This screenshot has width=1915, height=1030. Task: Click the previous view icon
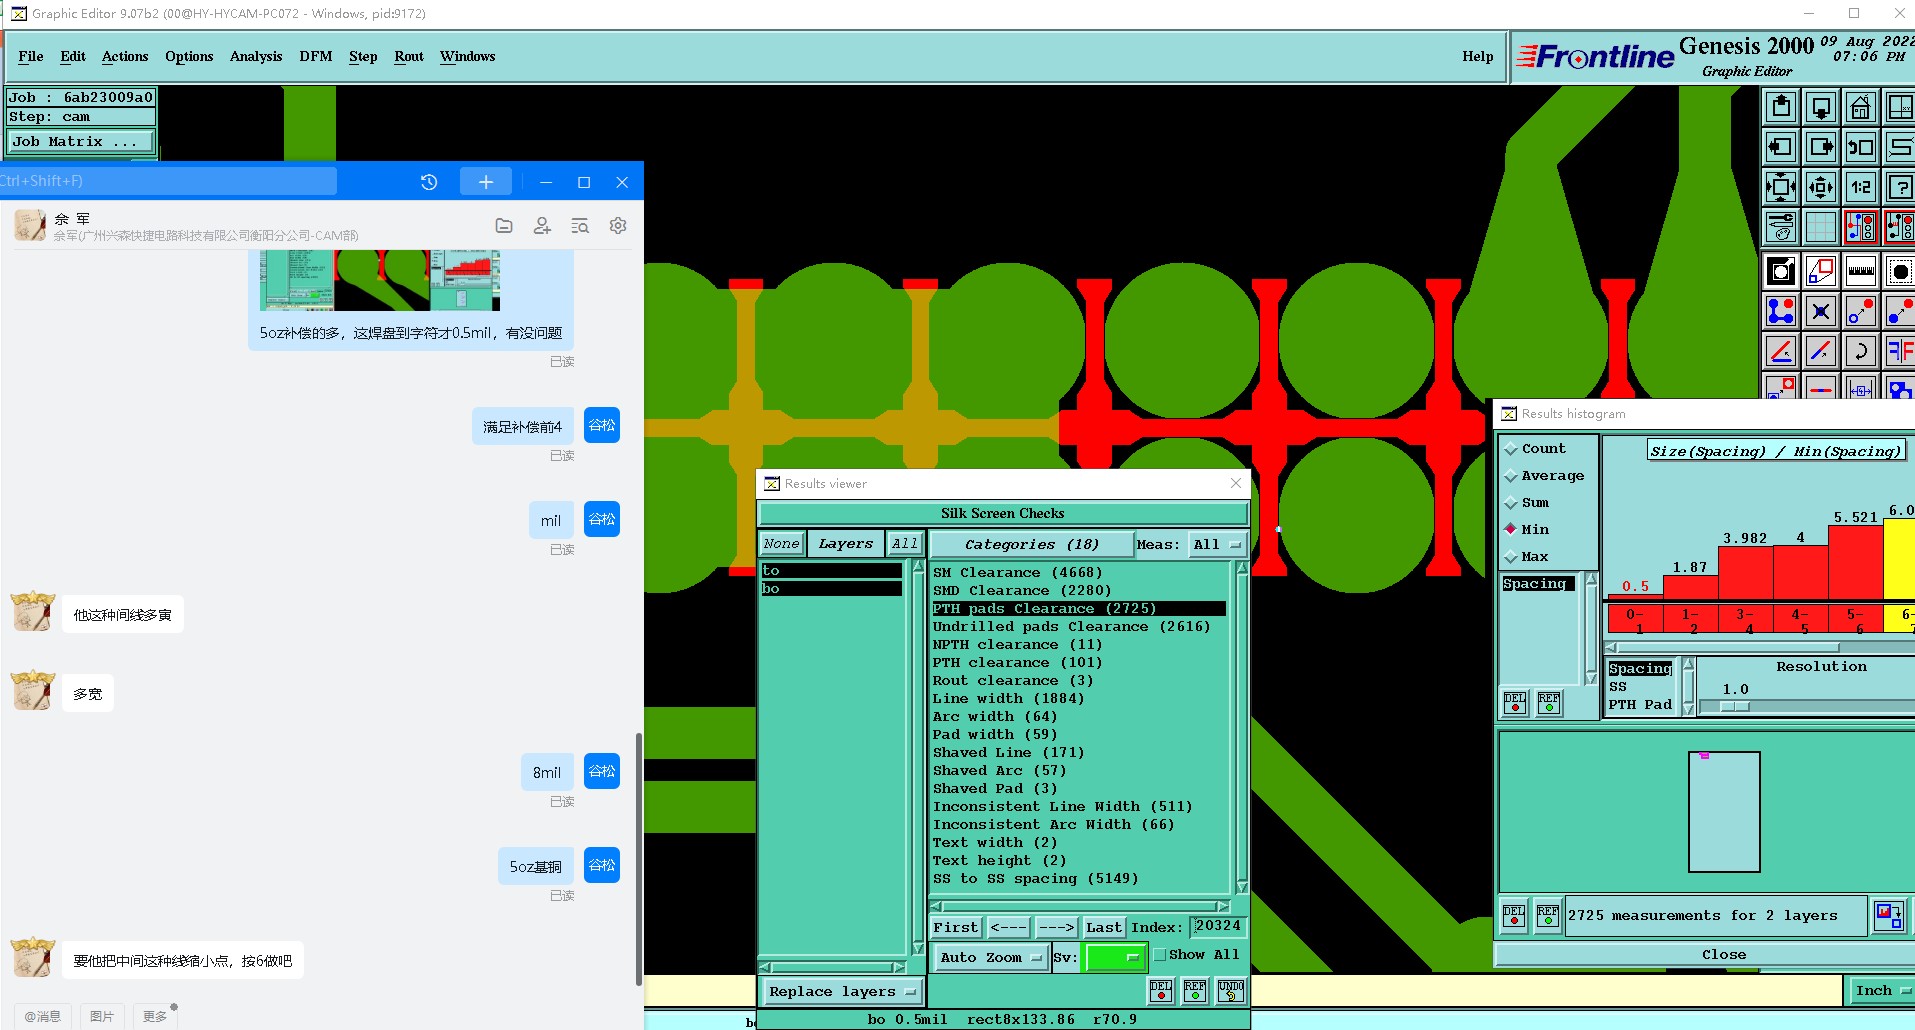pyautogui.click(x=1860, y=147)
